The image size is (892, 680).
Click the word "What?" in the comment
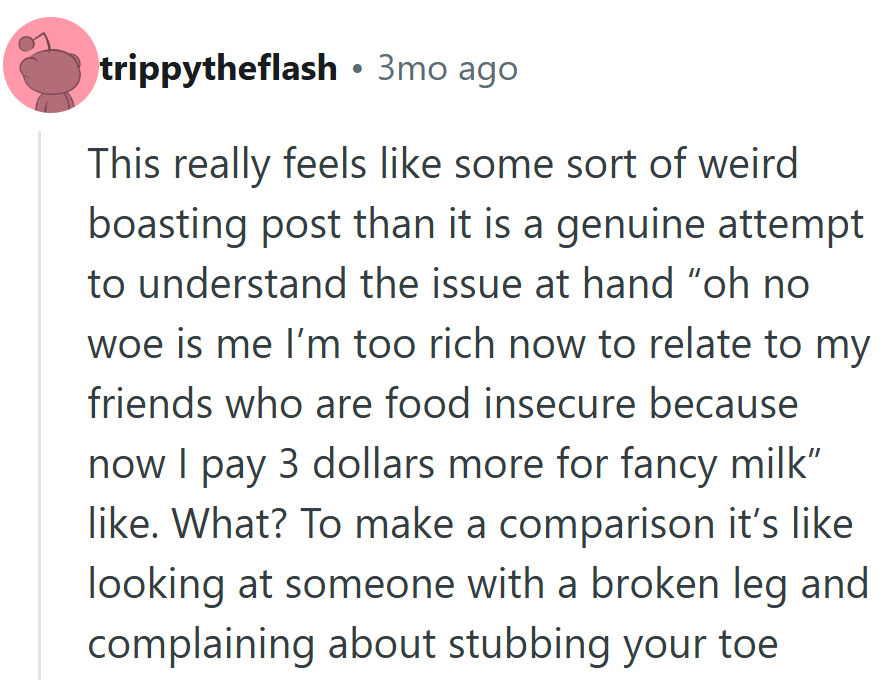(222, 525)
